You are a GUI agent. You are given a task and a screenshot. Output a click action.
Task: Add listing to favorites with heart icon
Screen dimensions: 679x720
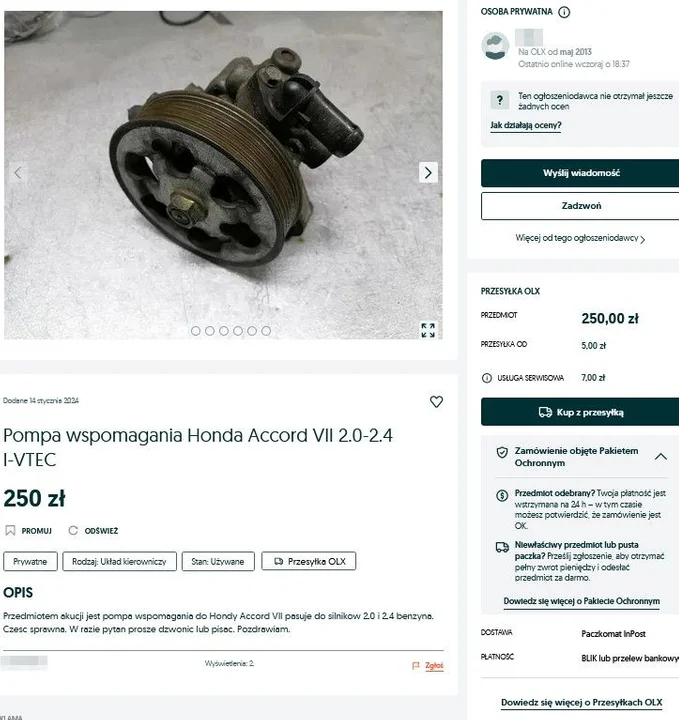point(436,402)
